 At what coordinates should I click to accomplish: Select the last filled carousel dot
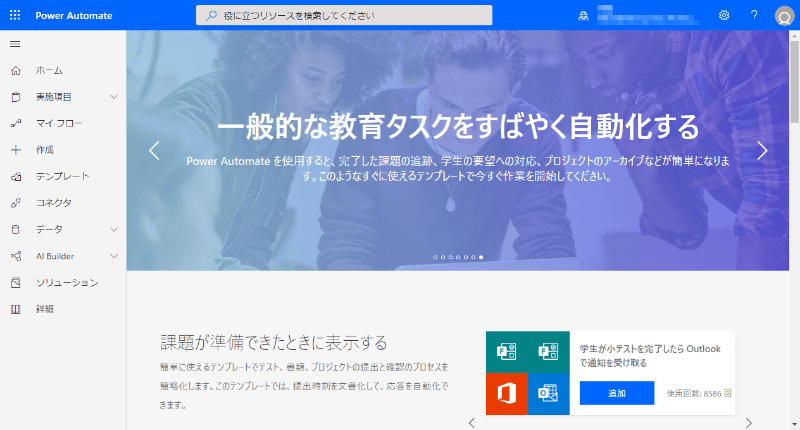coord(481,257)
